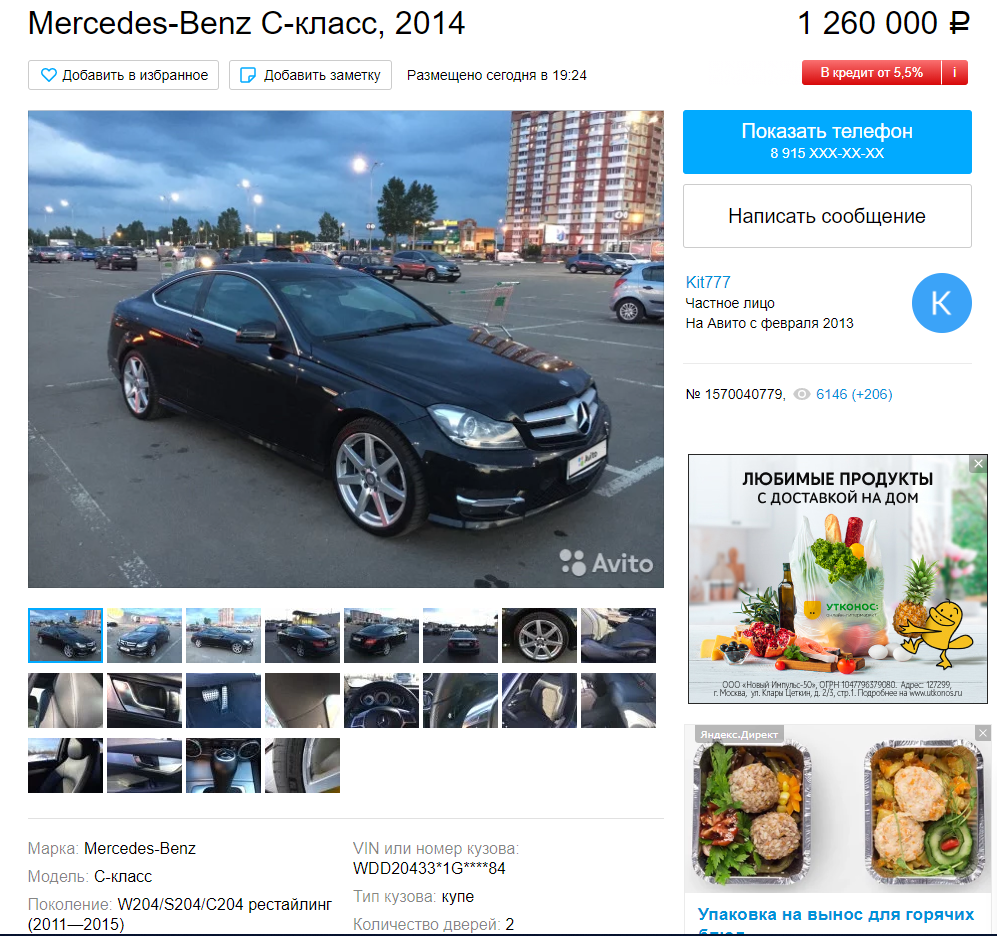
Task: Open the Упаковка на вынос ad link
Action: click(x=835, y=914)
